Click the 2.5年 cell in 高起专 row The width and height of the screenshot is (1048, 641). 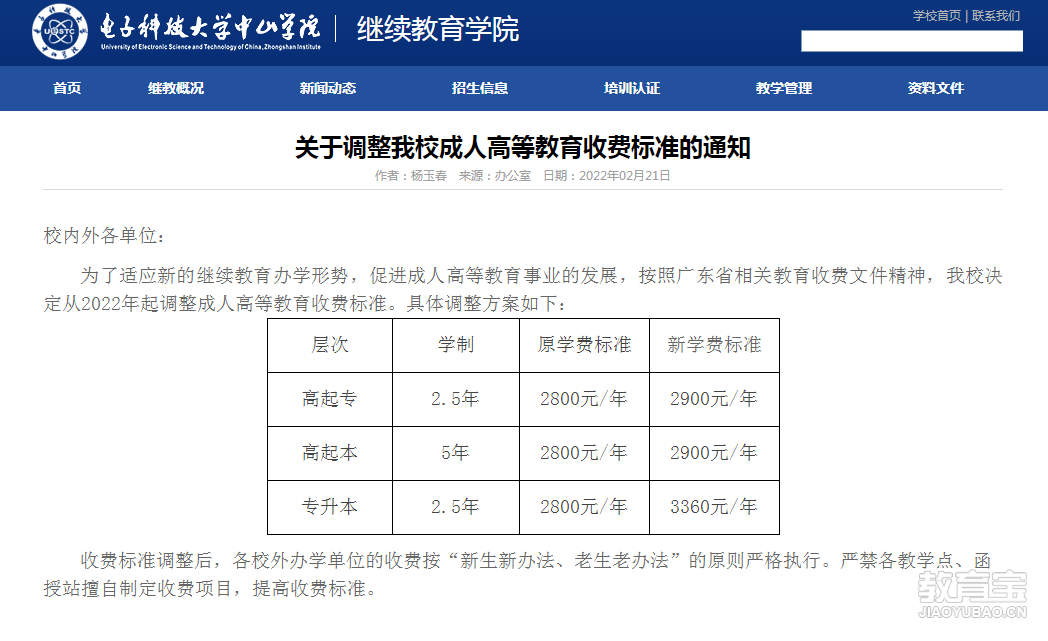[455, 399]
